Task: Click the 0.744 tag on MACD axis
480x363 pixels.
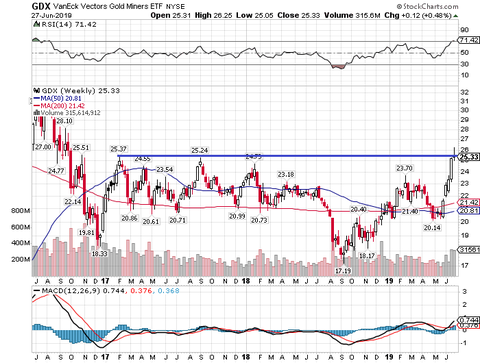Action: [x=469, y=319]
